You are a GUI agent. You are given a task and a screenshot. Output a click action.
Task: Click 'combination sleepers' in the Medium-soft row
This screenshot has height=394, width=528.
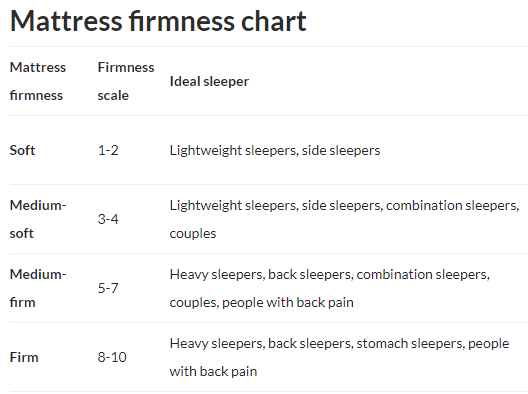pyautogui.click(x=453, y=205)
